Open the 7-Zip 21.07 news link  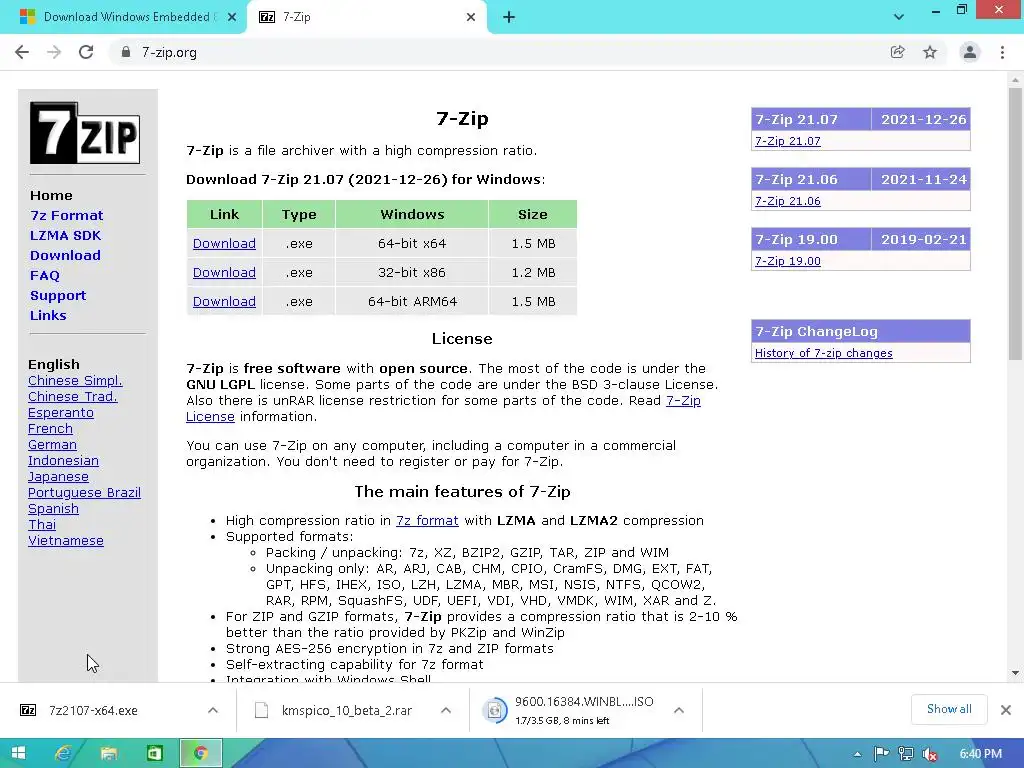(788, 141)
